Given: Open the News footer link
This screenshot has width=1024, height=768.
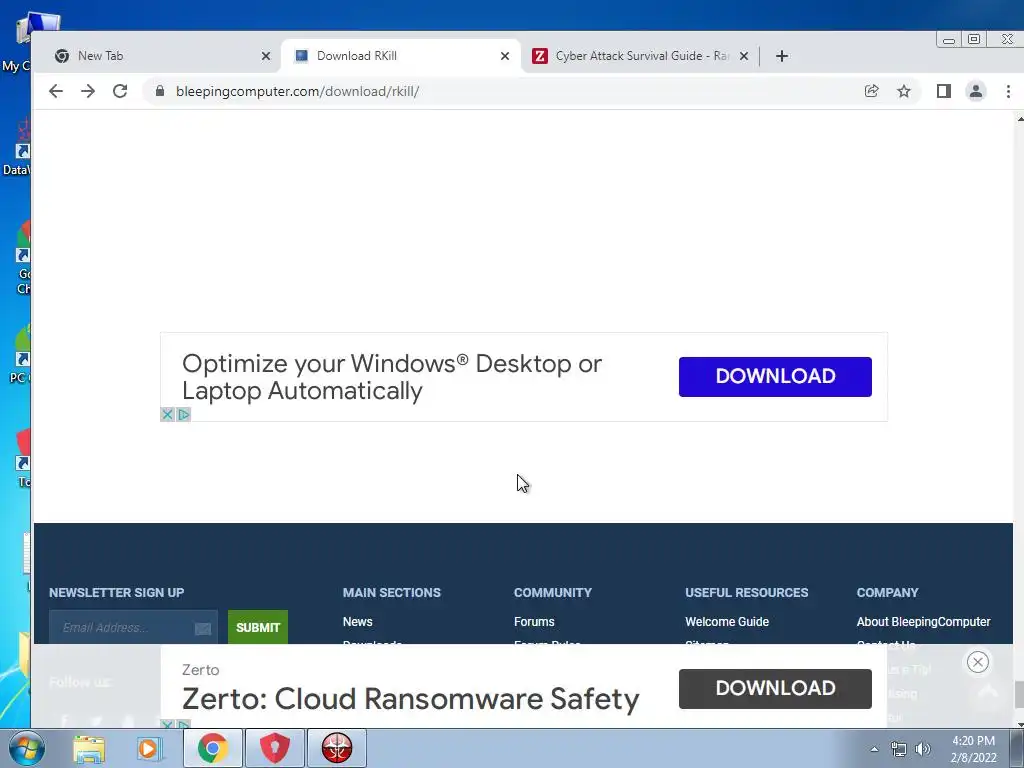Looking at the screenshot, I should [358, 622].
